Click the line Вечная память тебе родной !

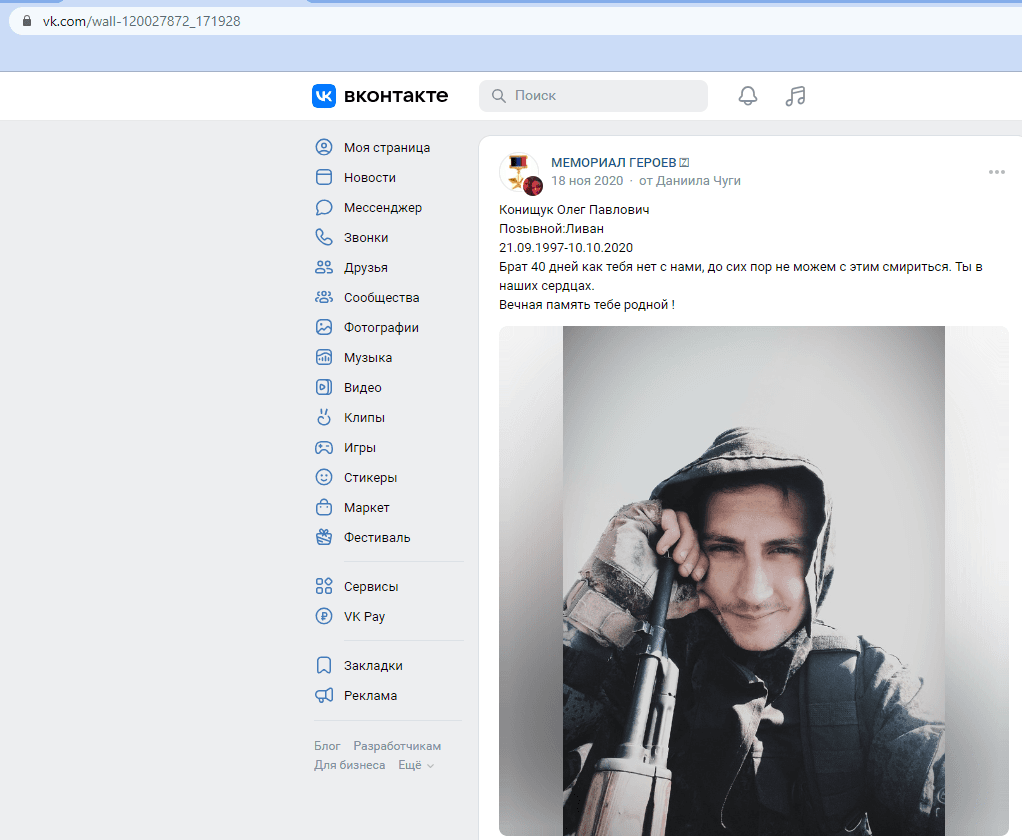click(587, 304)
